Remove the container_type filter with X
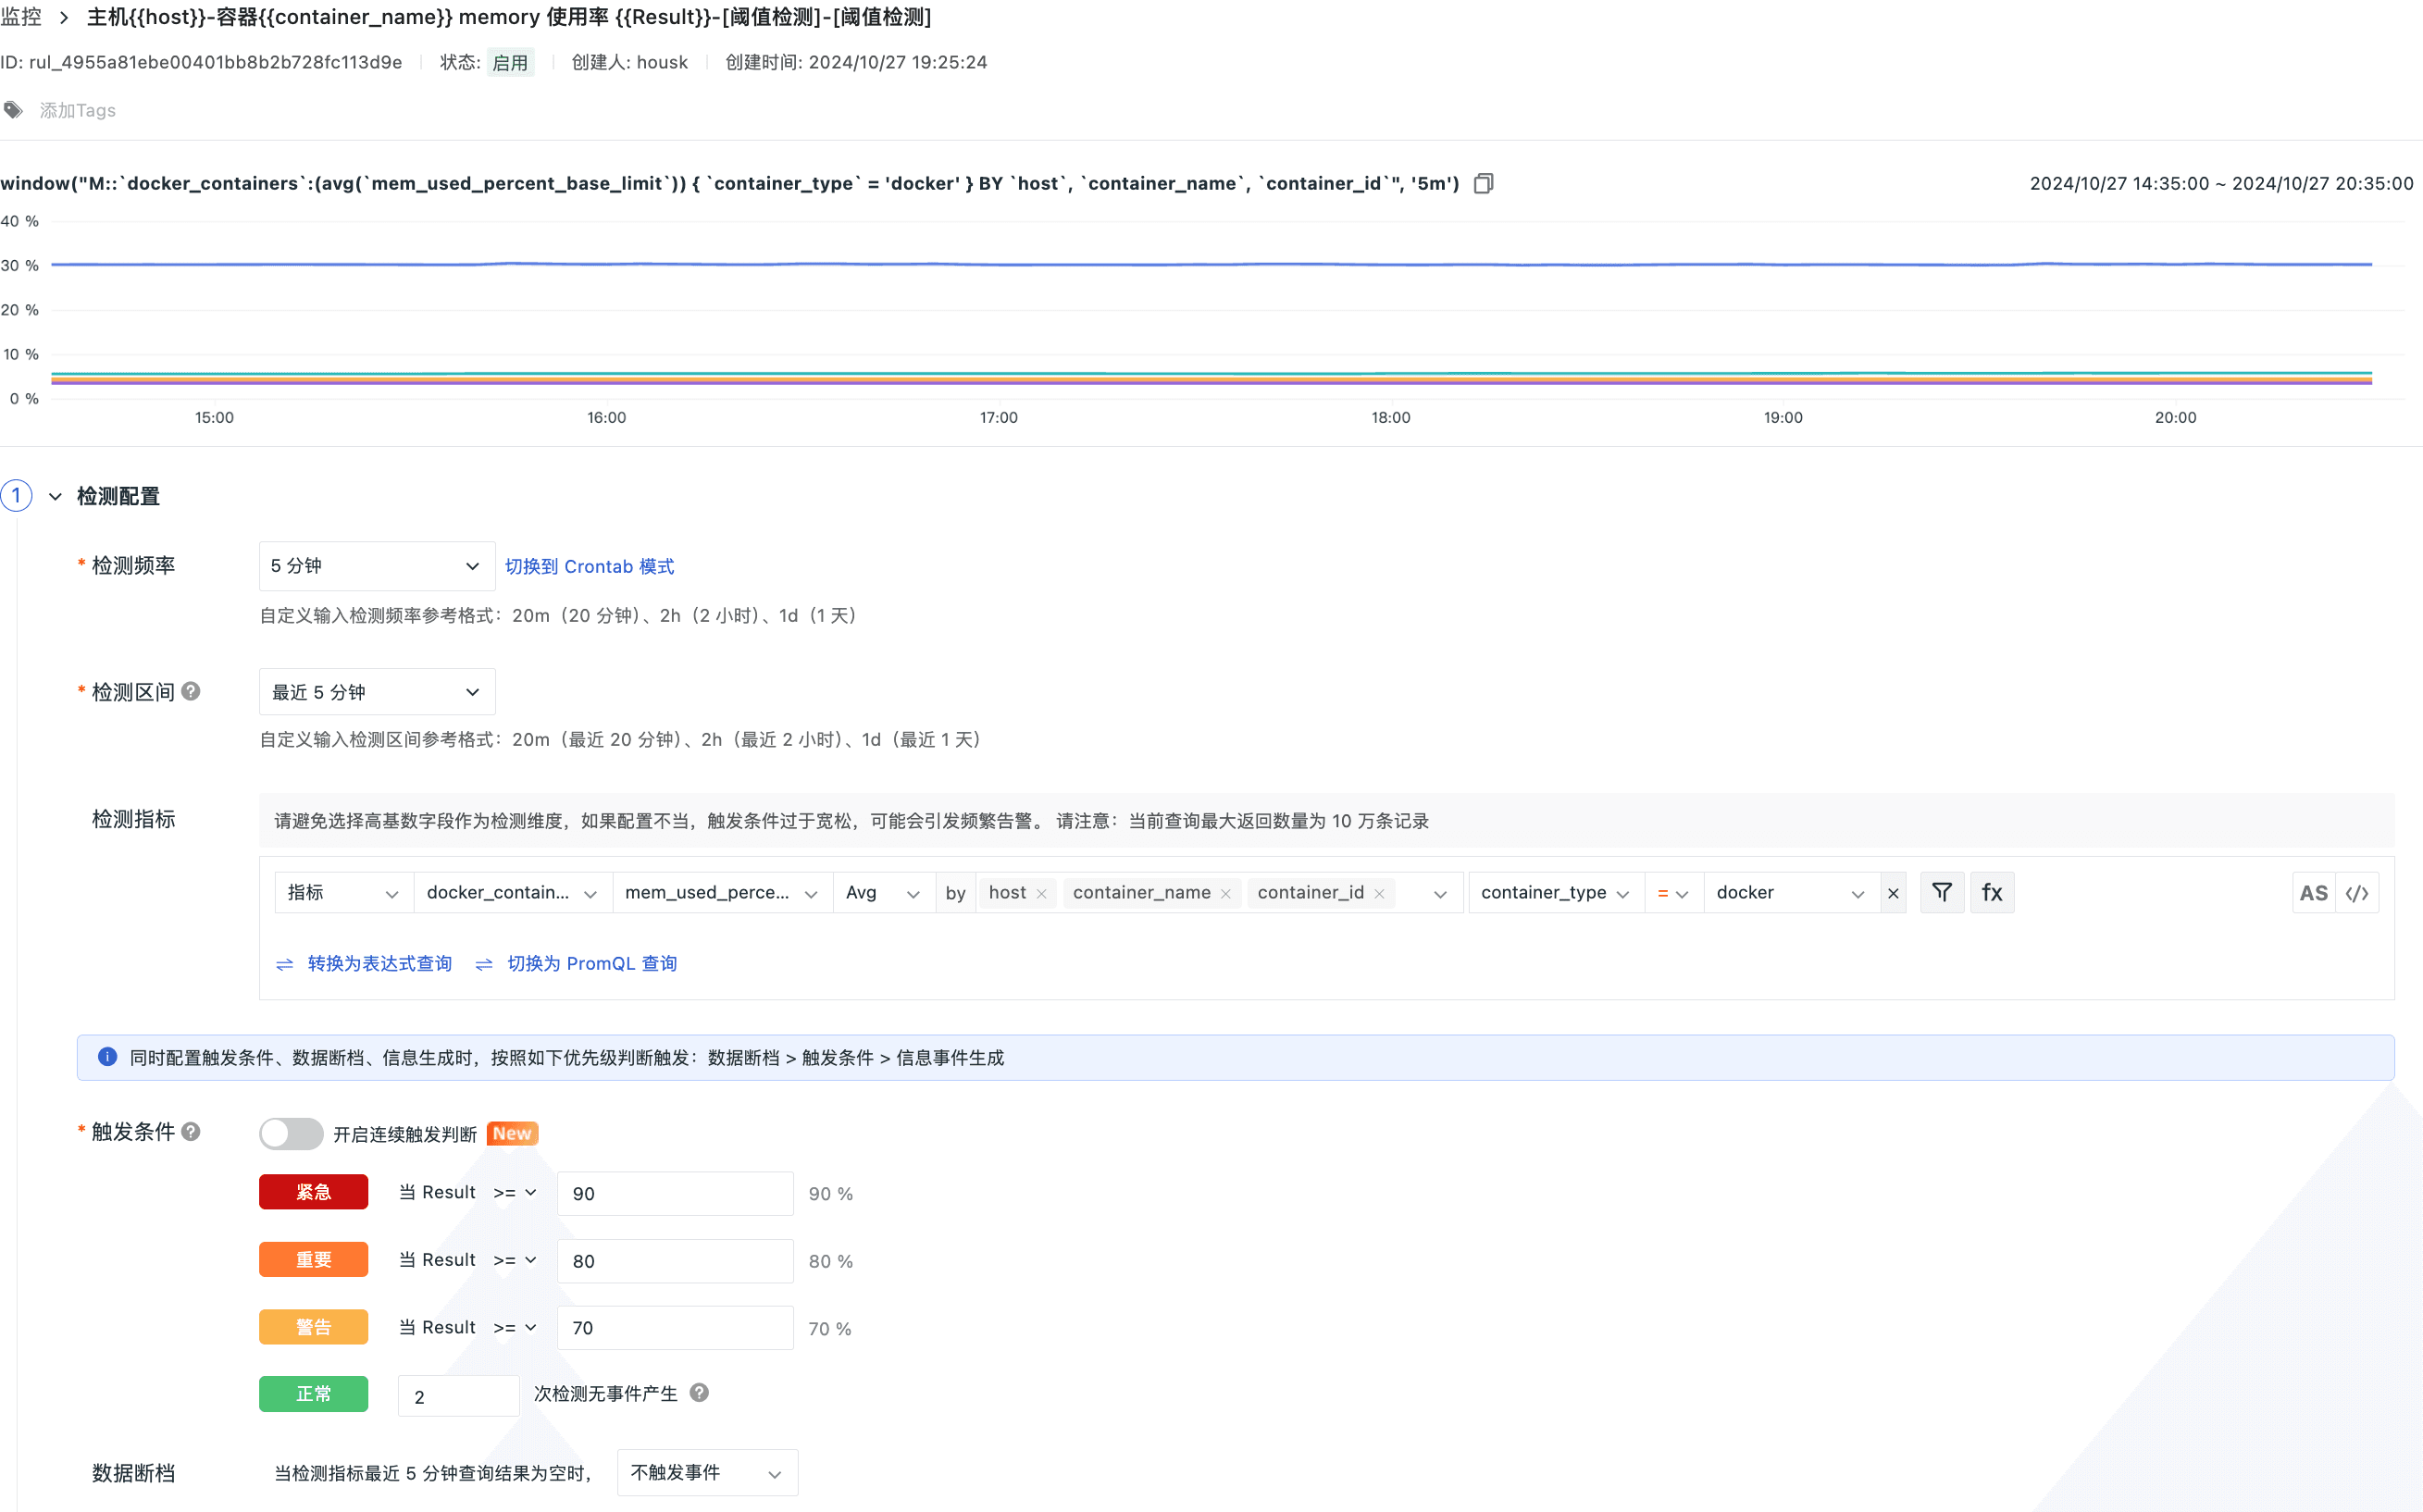The image size is (2423, 1512). 1892,893
